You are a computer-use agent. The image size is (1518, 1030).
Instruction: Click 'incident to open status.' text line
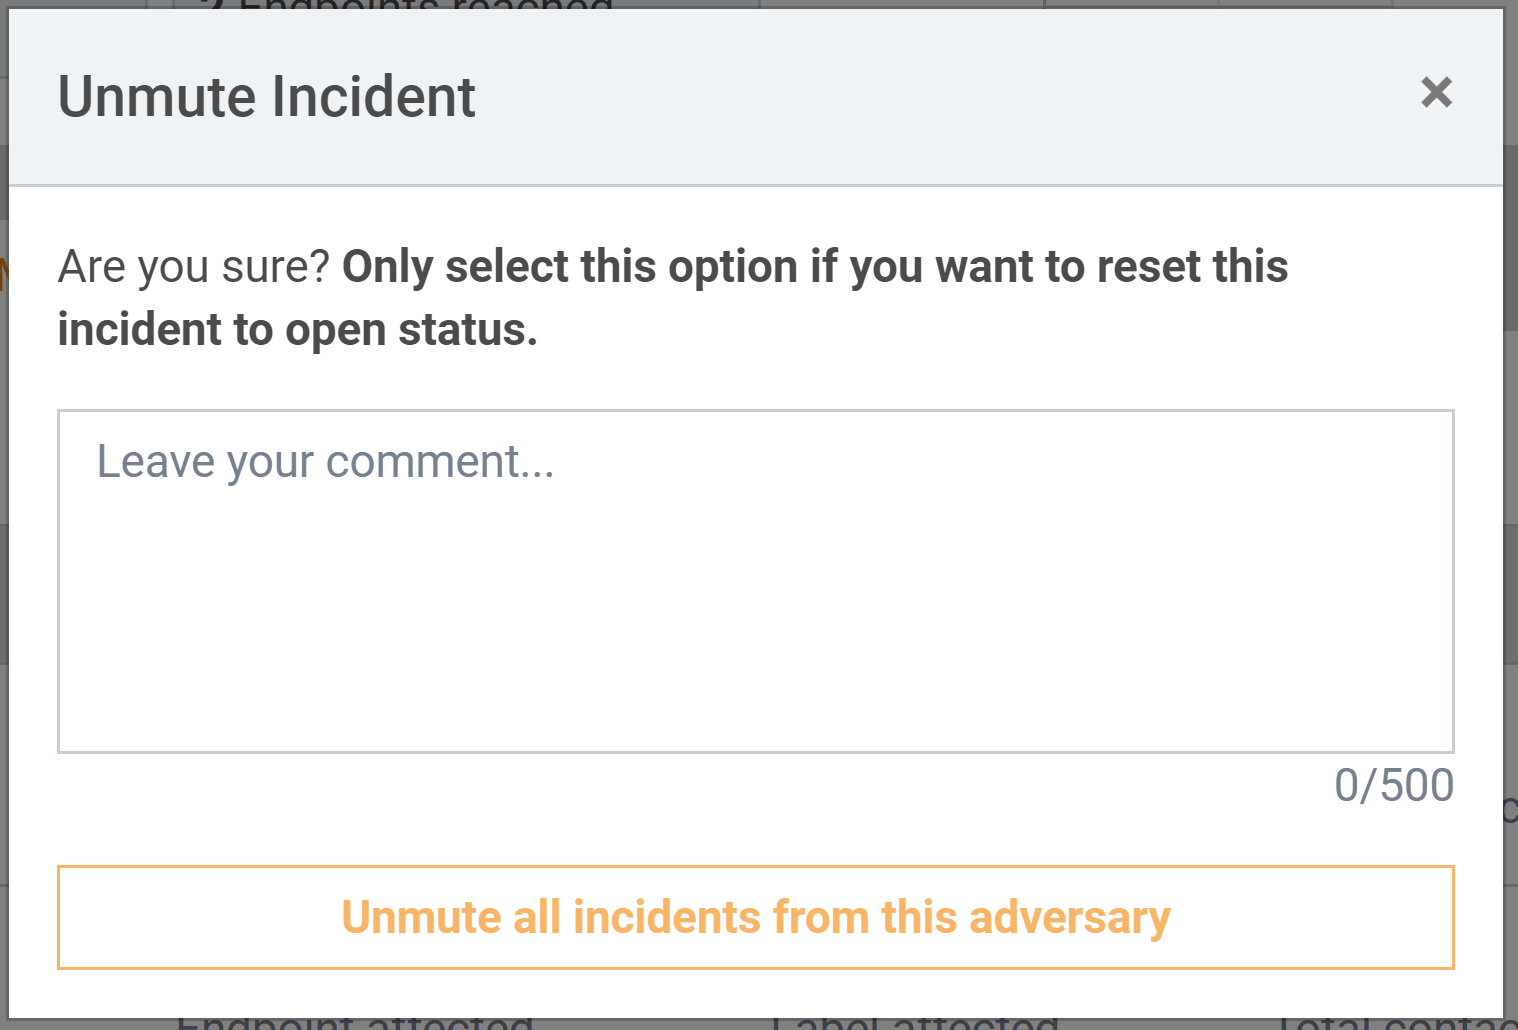297,330
